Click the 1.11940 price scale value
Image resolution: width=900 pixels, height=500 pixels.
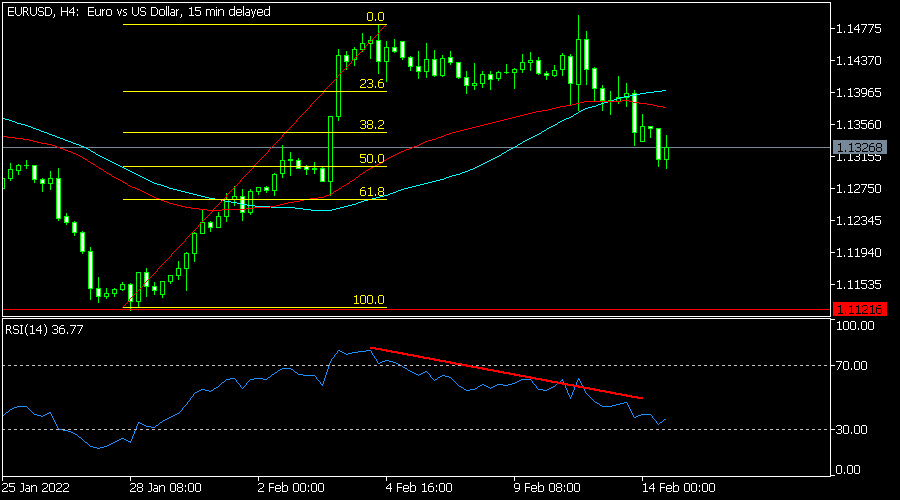(x=859, y=253)
